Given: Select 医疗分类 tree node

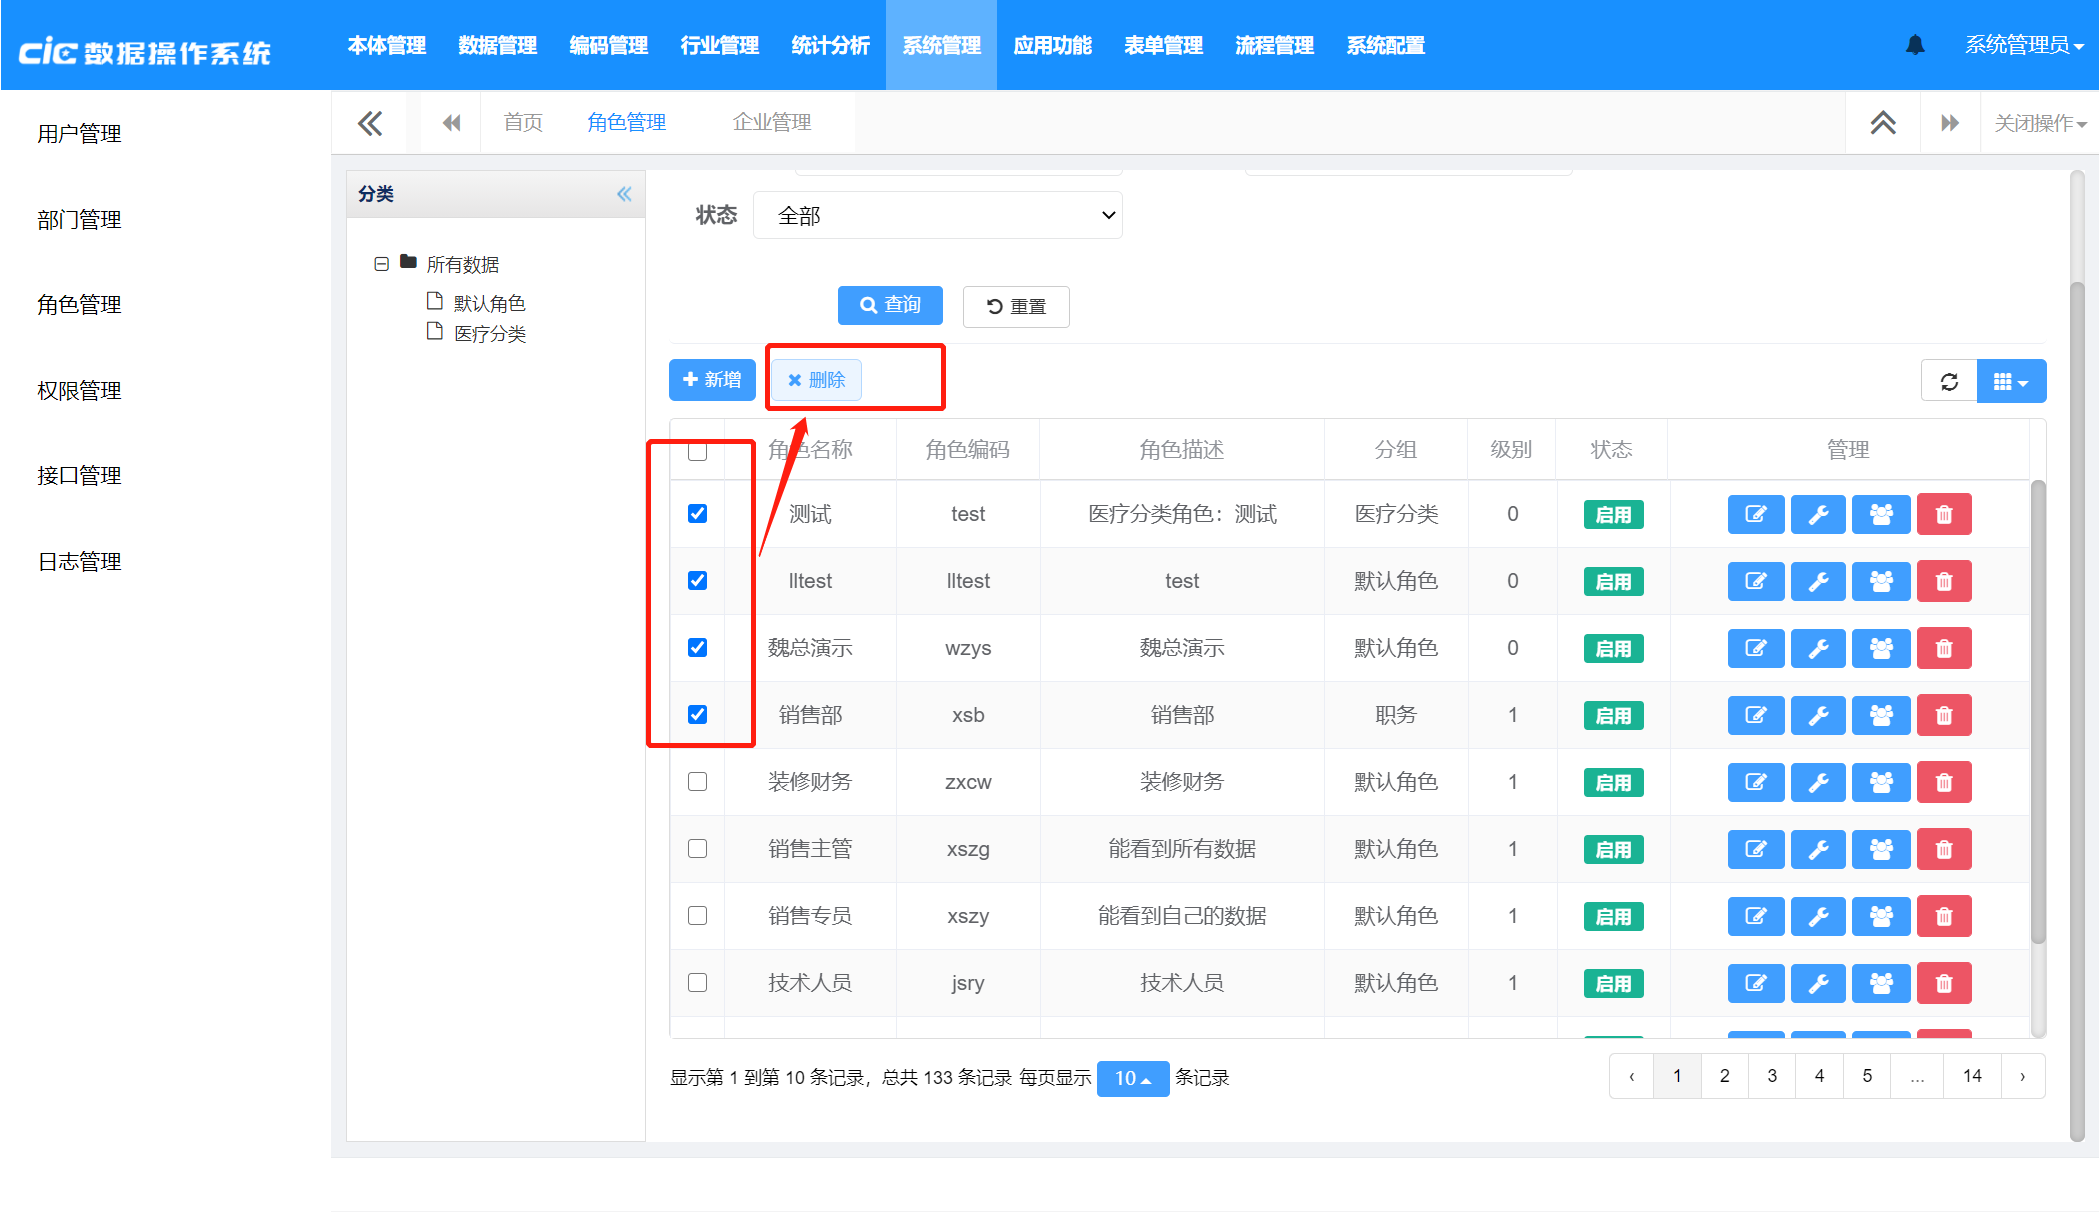Looking at the screenshot, I should [x=489, y=334].
